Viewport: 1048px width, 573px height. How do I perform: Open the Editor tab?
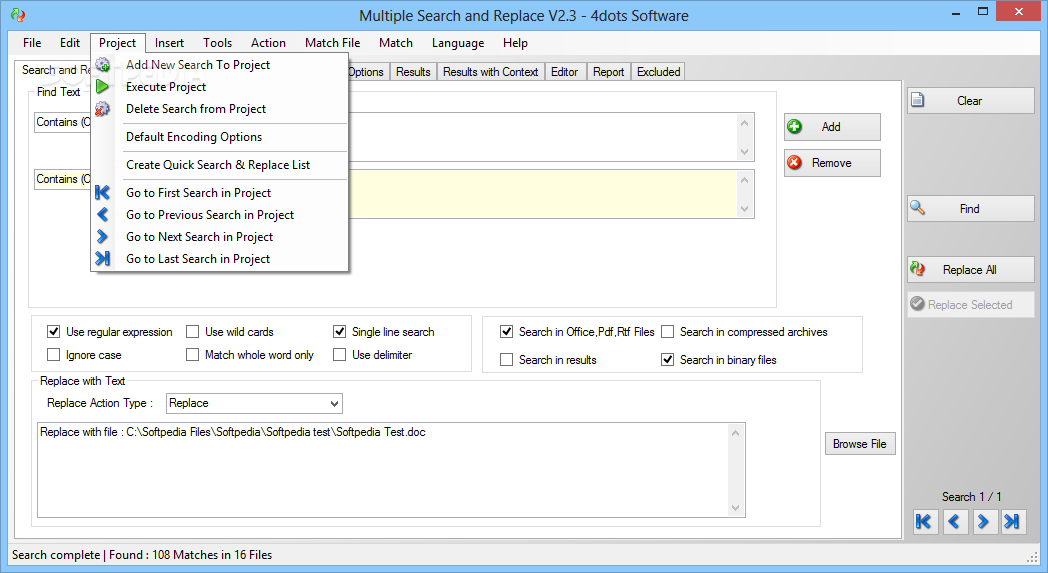565,72
